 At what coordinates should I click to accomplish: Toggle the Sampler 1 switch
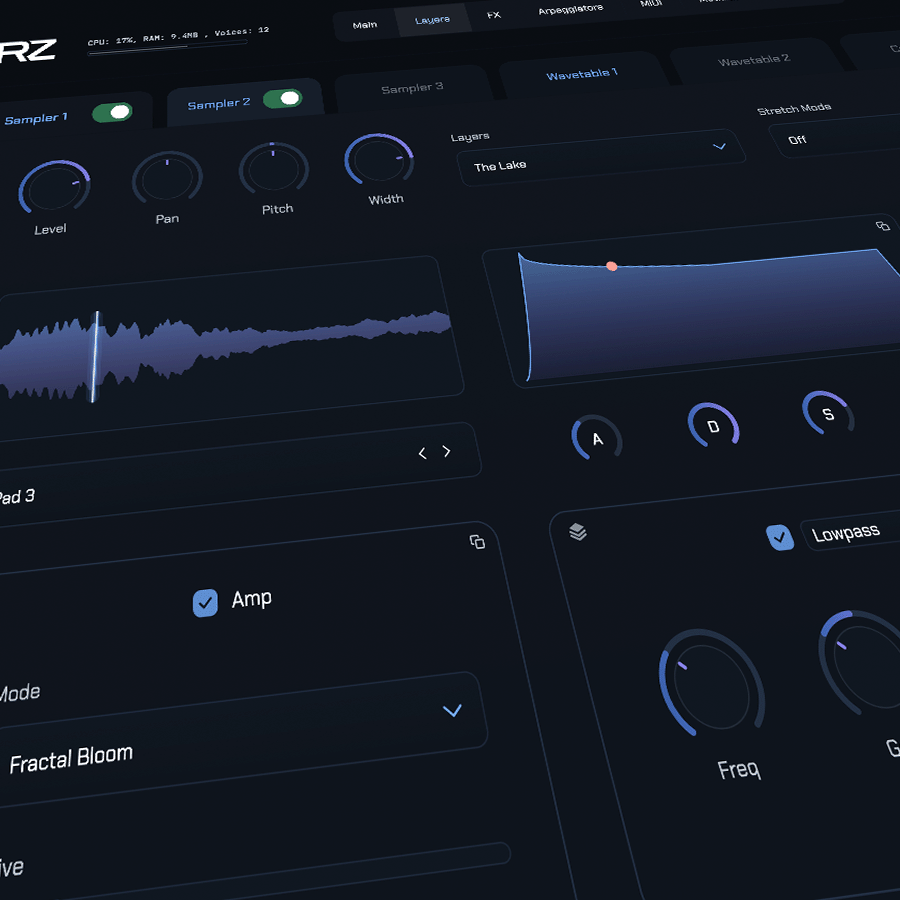(x=112, y=112)
